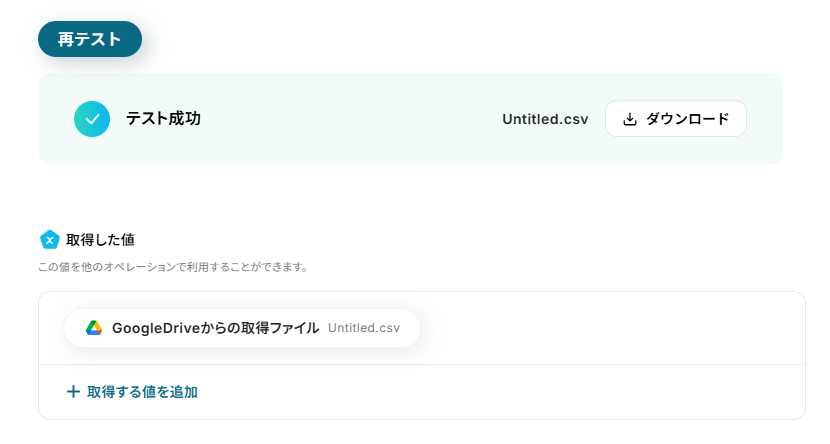Open the 取得する値を追加 link
The height and width of the screenshot is (444, 830).
(142, 392)
